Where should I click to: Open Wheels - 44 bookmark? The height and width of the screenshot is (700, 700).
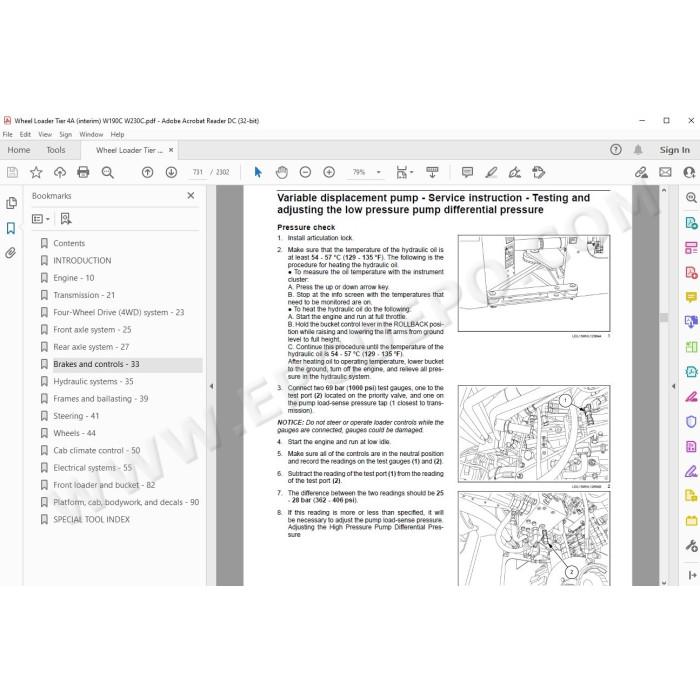74,433
